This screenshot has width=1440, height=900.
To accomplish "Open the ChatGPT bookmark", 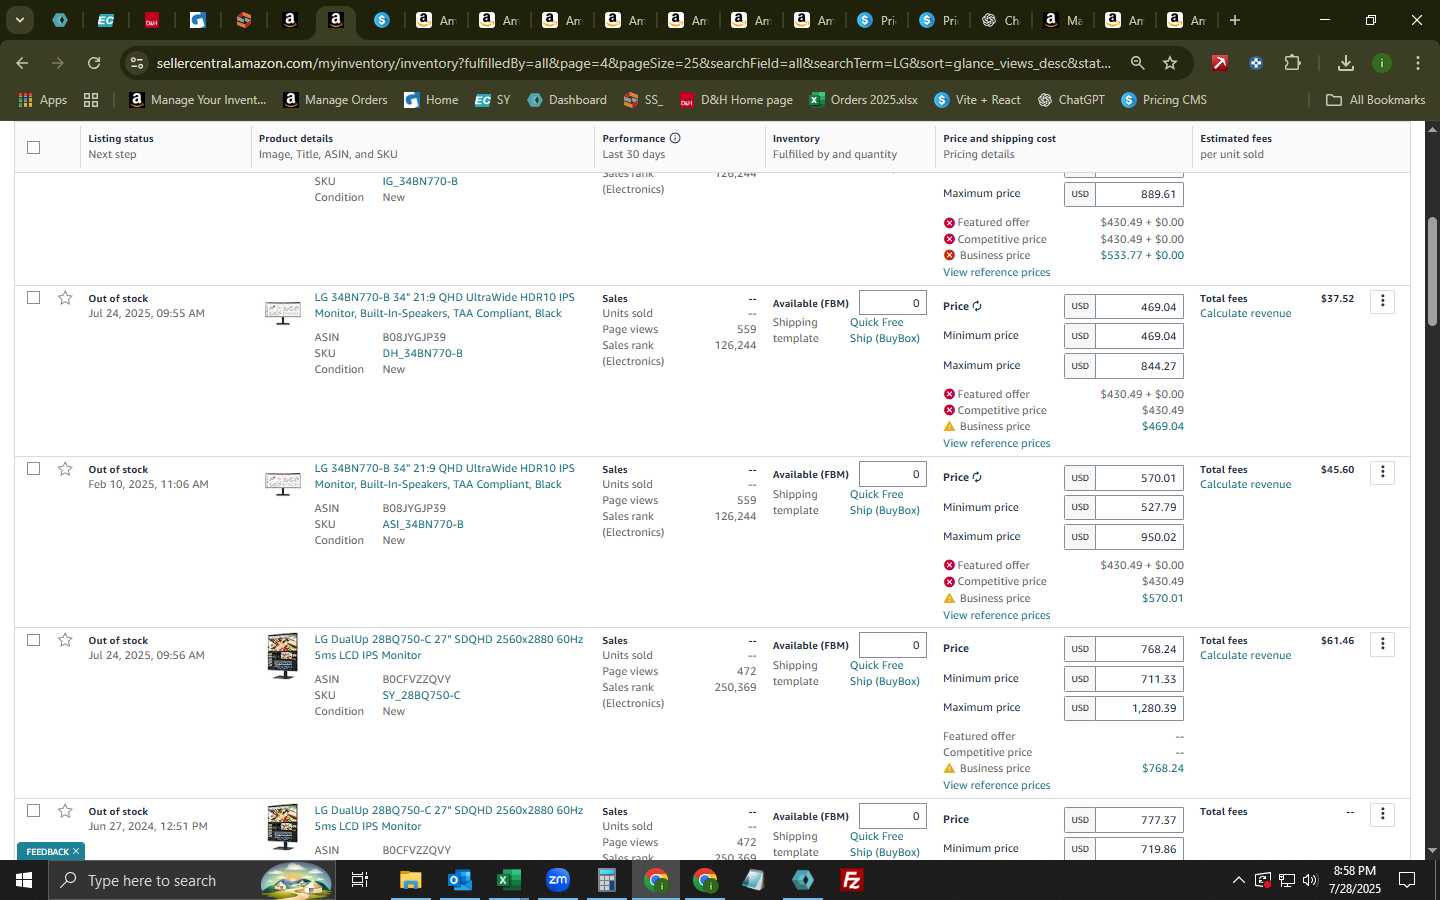I will pyautogui.click(x=1071, y=100).
